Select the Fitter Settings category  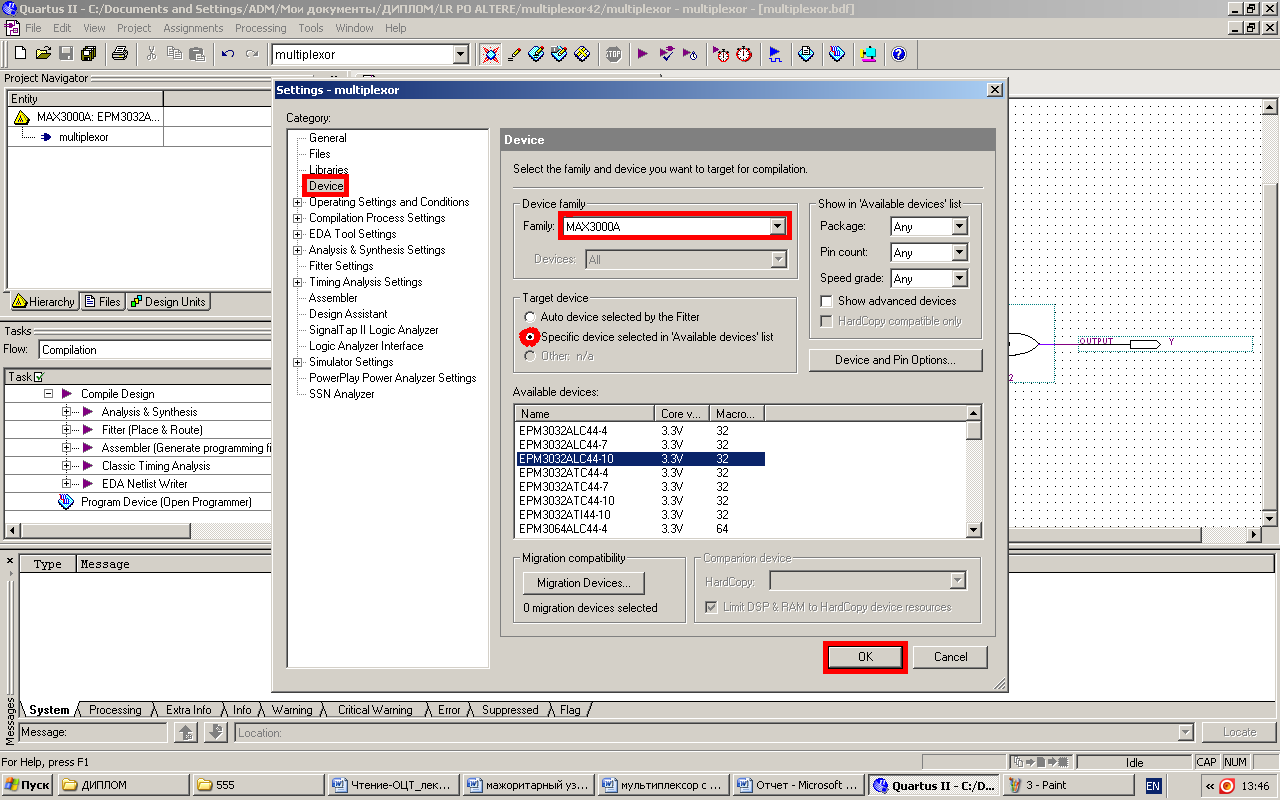[x=341, y=266]
